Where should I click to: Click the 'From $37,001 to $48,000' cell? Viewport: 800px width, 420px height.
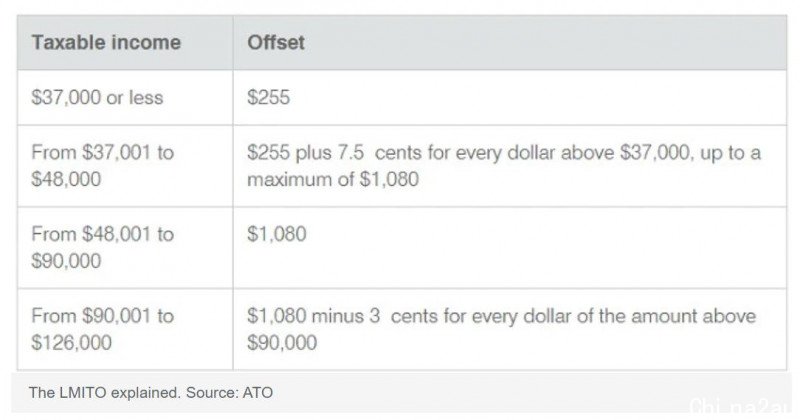tap(125, 166)
